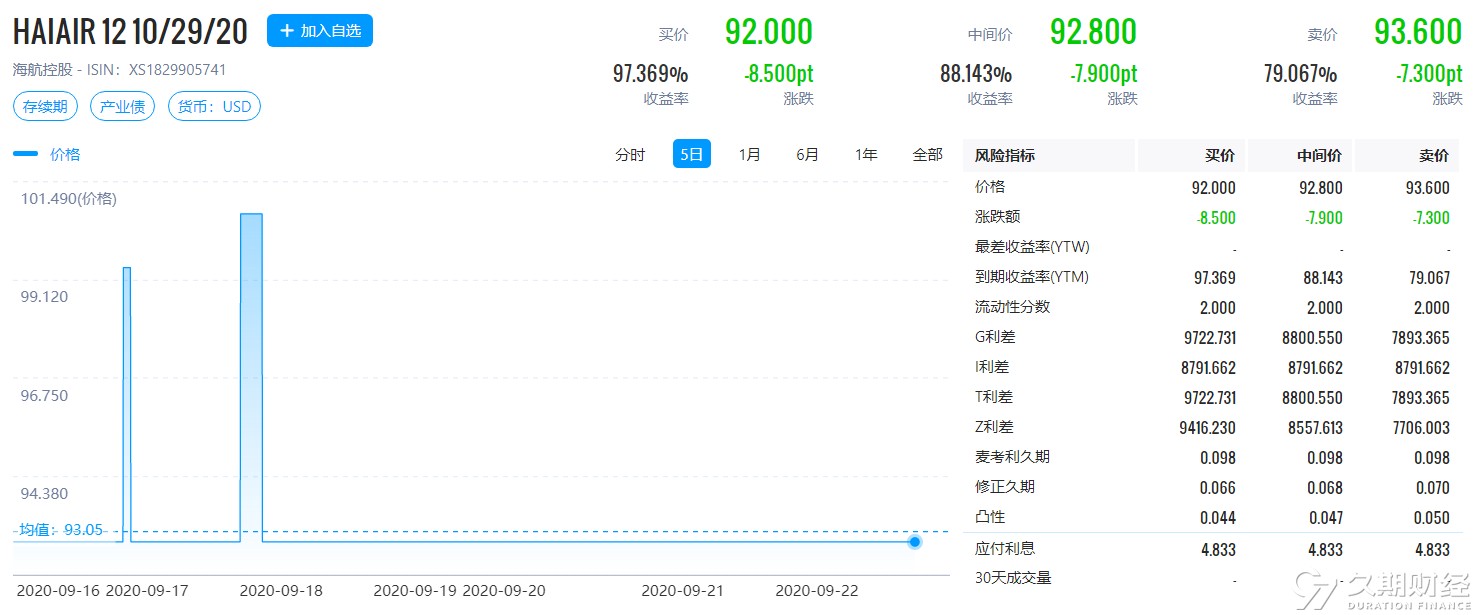Click the 修正久期 row label
This screenshot has height=615, width=1476.
coord(1005,487)
